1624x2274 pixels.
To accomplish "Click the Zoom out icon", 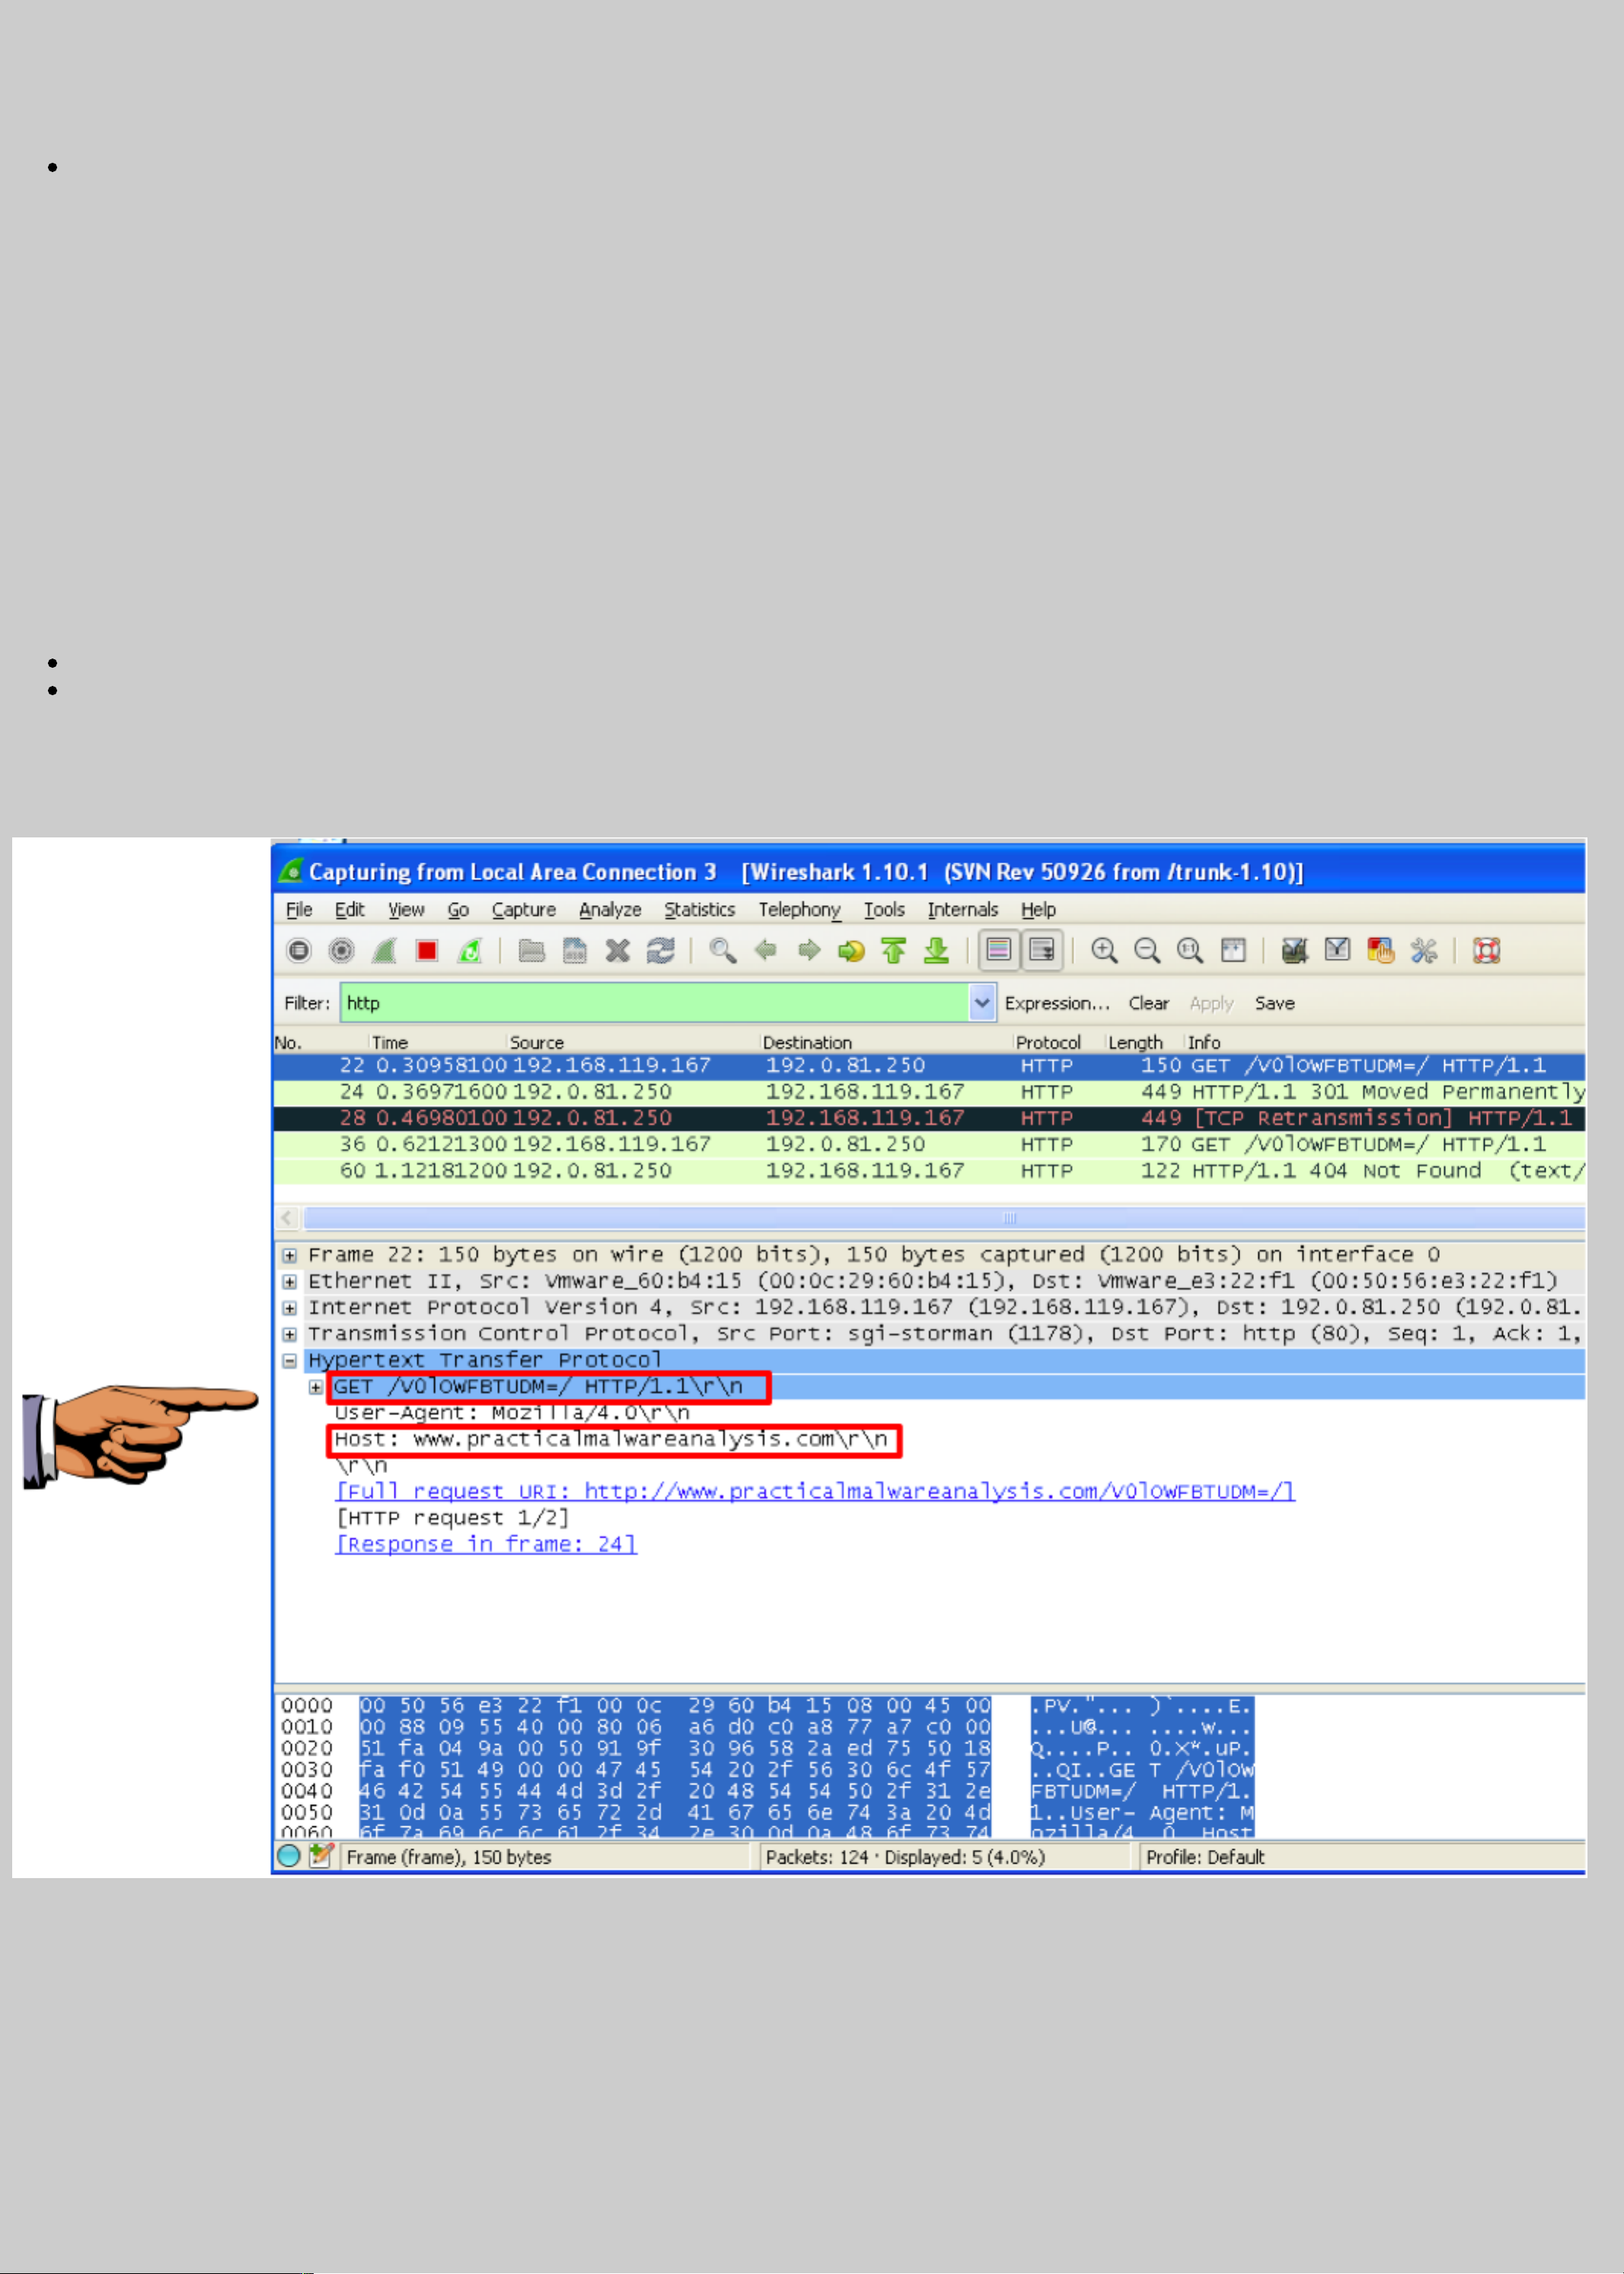I will click(1147, 950).
